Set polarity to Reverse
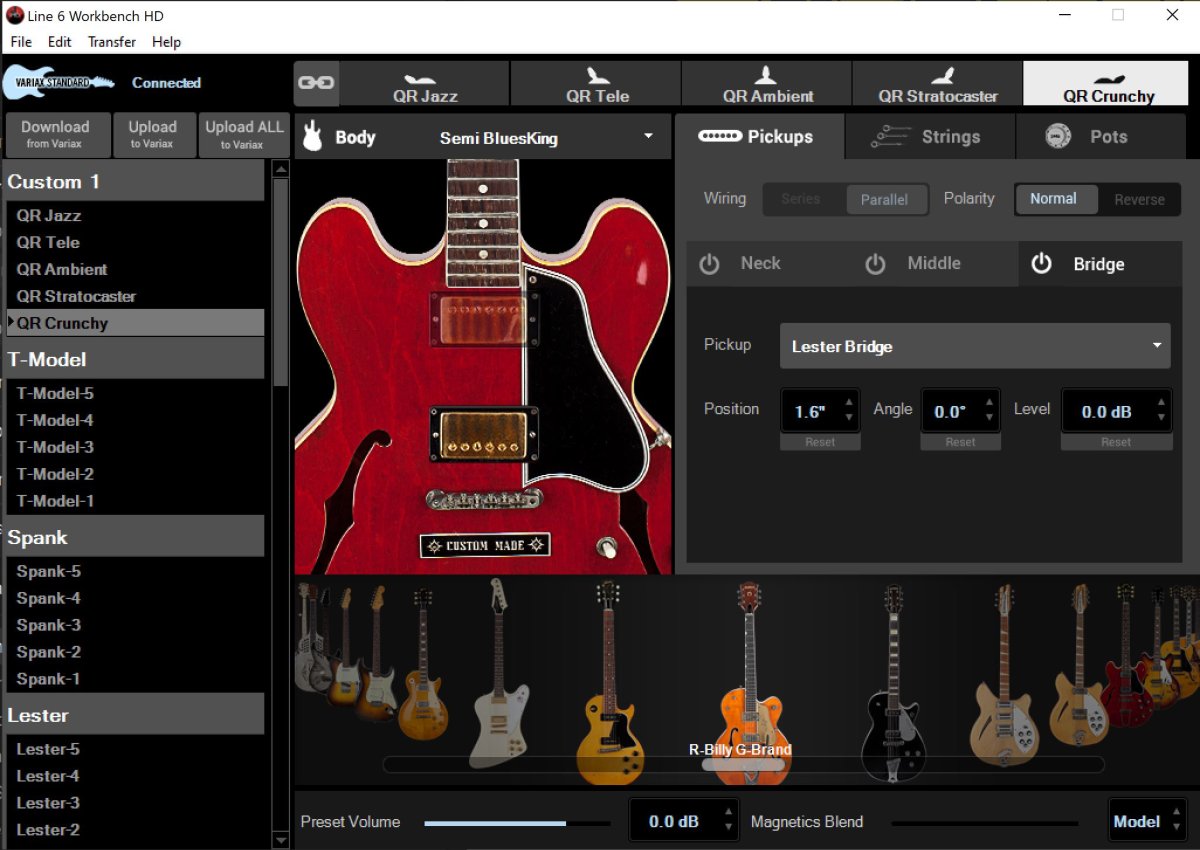1200x850 pixels. pyautogui.click(x=1139, y=199)
